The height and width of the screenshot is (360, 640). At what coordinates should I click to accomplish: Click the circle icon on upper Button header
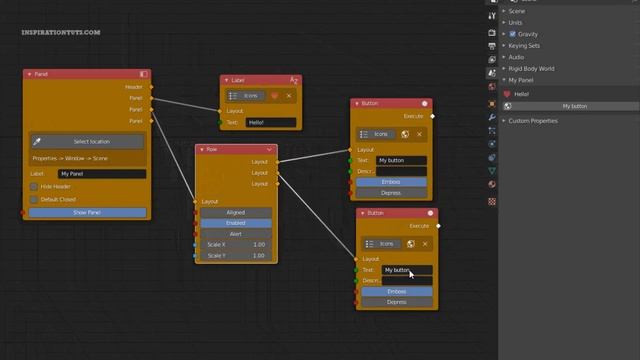click(424, 103)
